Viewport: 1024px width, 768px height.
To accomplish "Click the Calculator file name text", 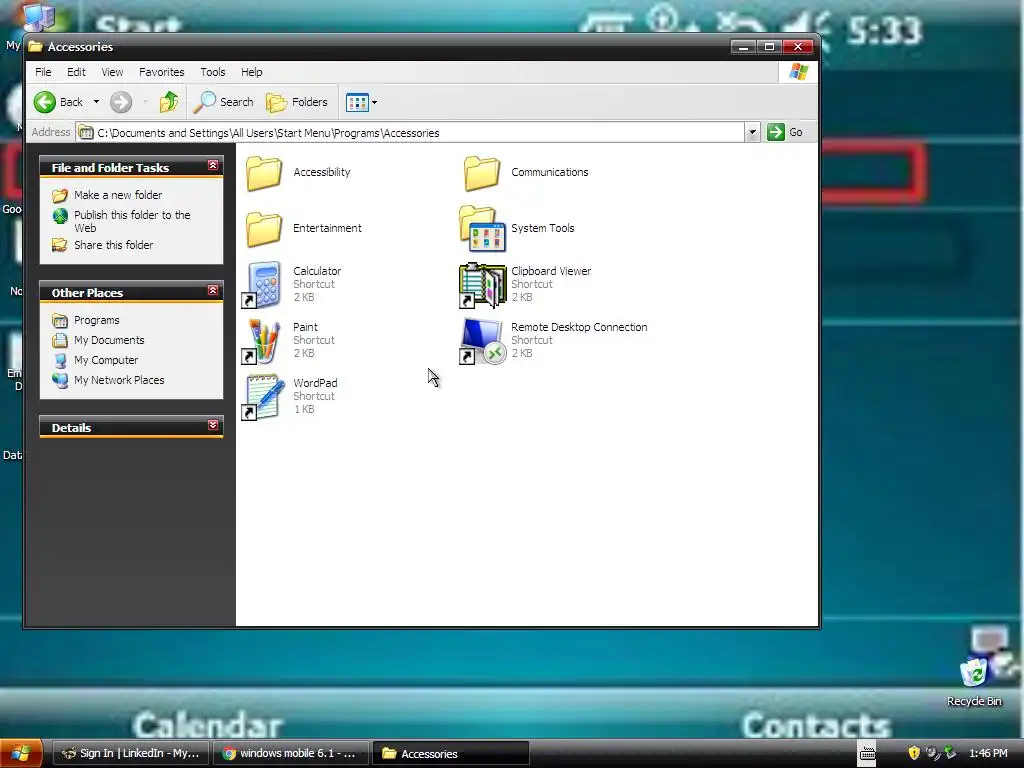I will pos(317,271).
